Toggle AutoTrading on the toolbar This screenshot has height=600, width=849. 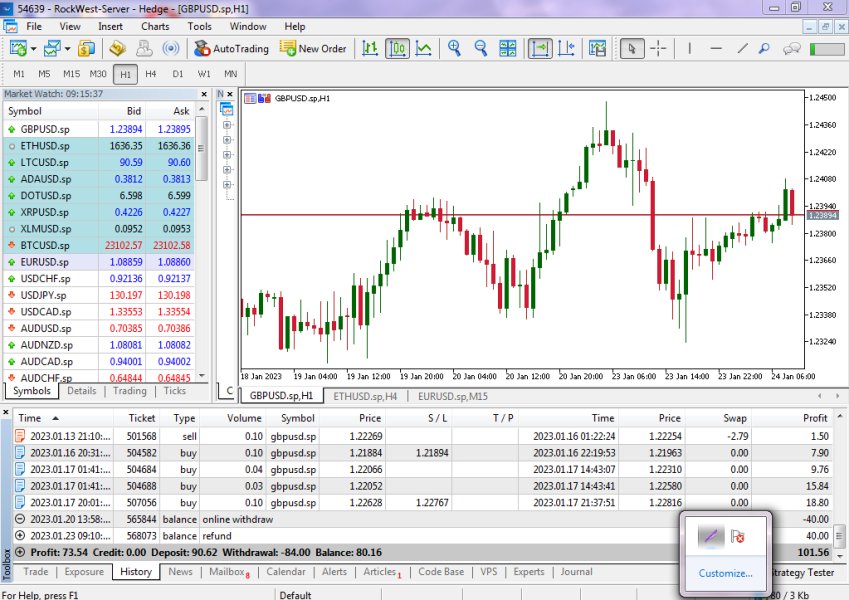(x=231, y=49)
